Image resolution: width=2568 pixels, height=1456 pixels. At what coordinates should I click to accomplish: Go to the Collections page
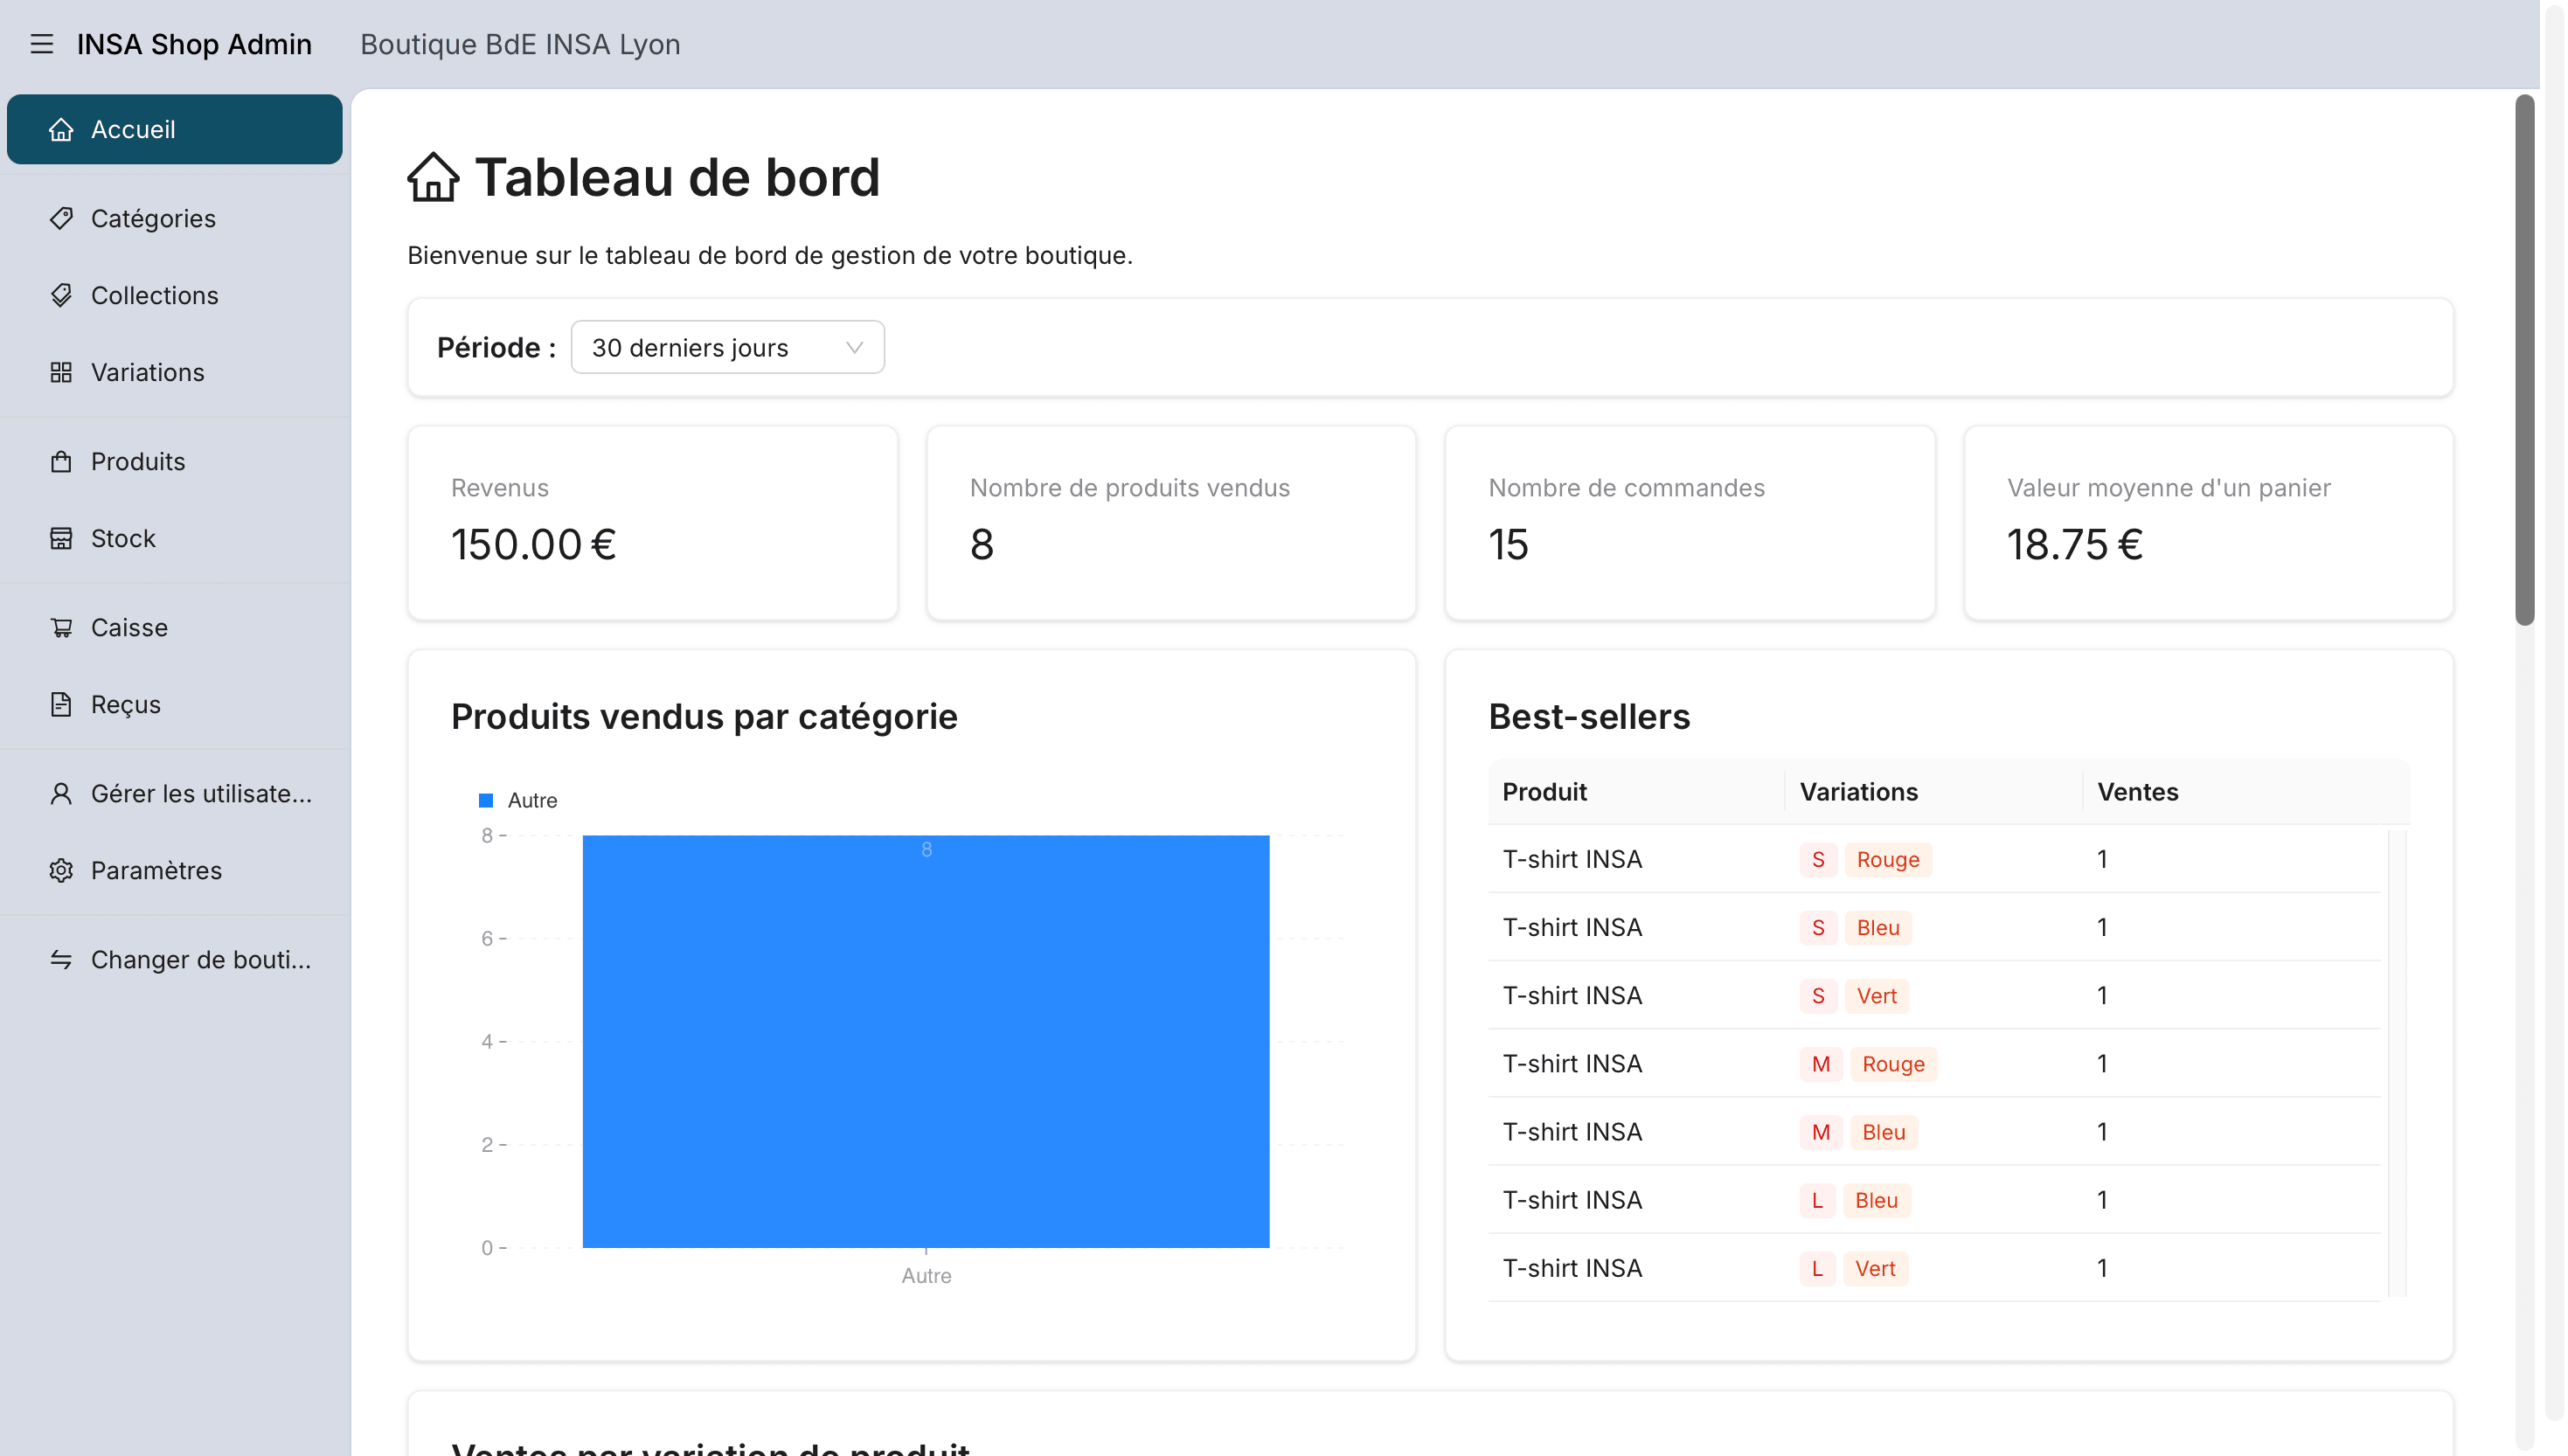(175, 295)
